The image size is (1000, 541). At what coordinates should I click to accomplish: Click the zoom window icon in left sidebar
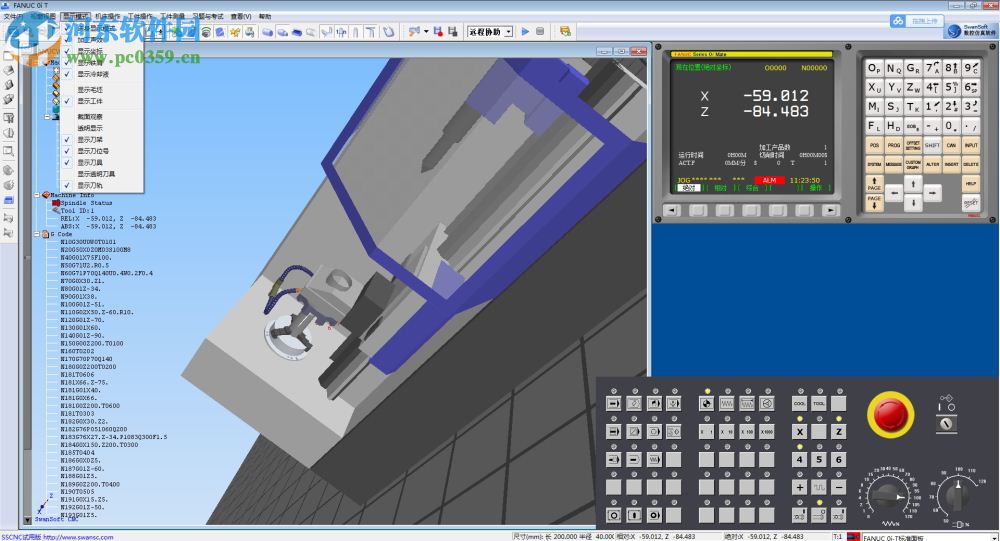click(9, 151)
